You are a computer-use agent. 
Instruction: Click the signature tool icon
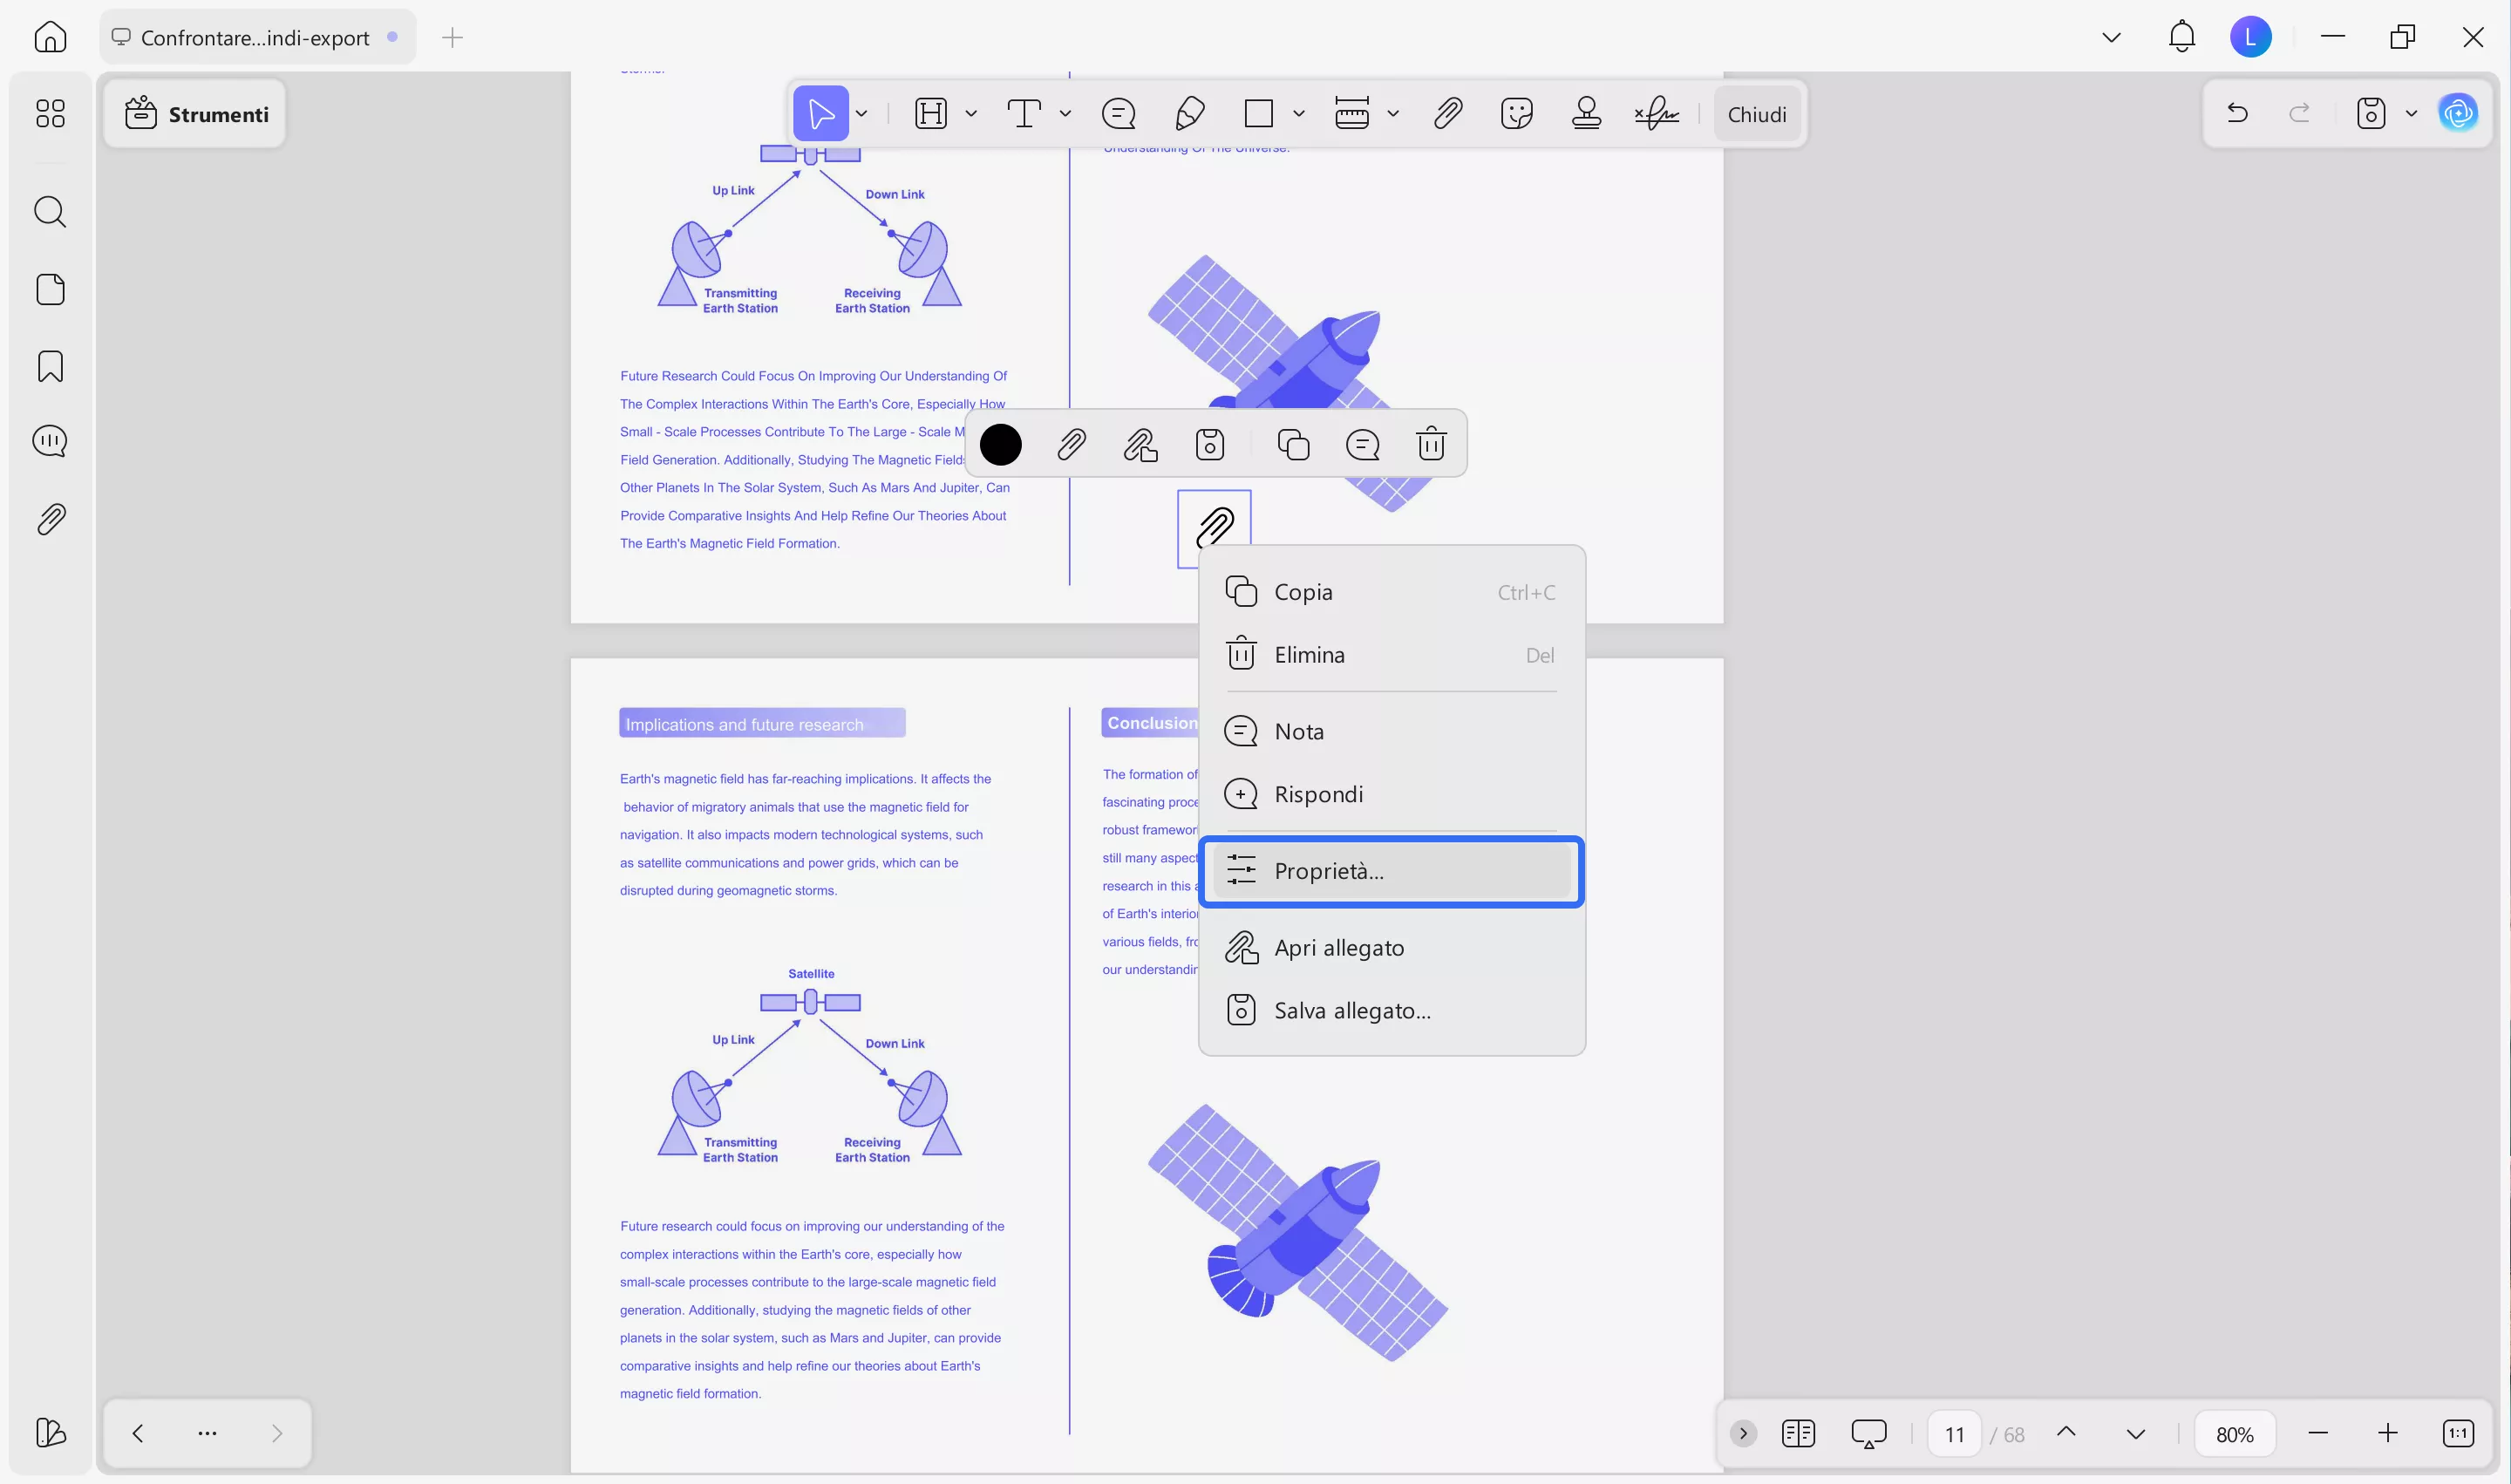[x=1656, y=113]
